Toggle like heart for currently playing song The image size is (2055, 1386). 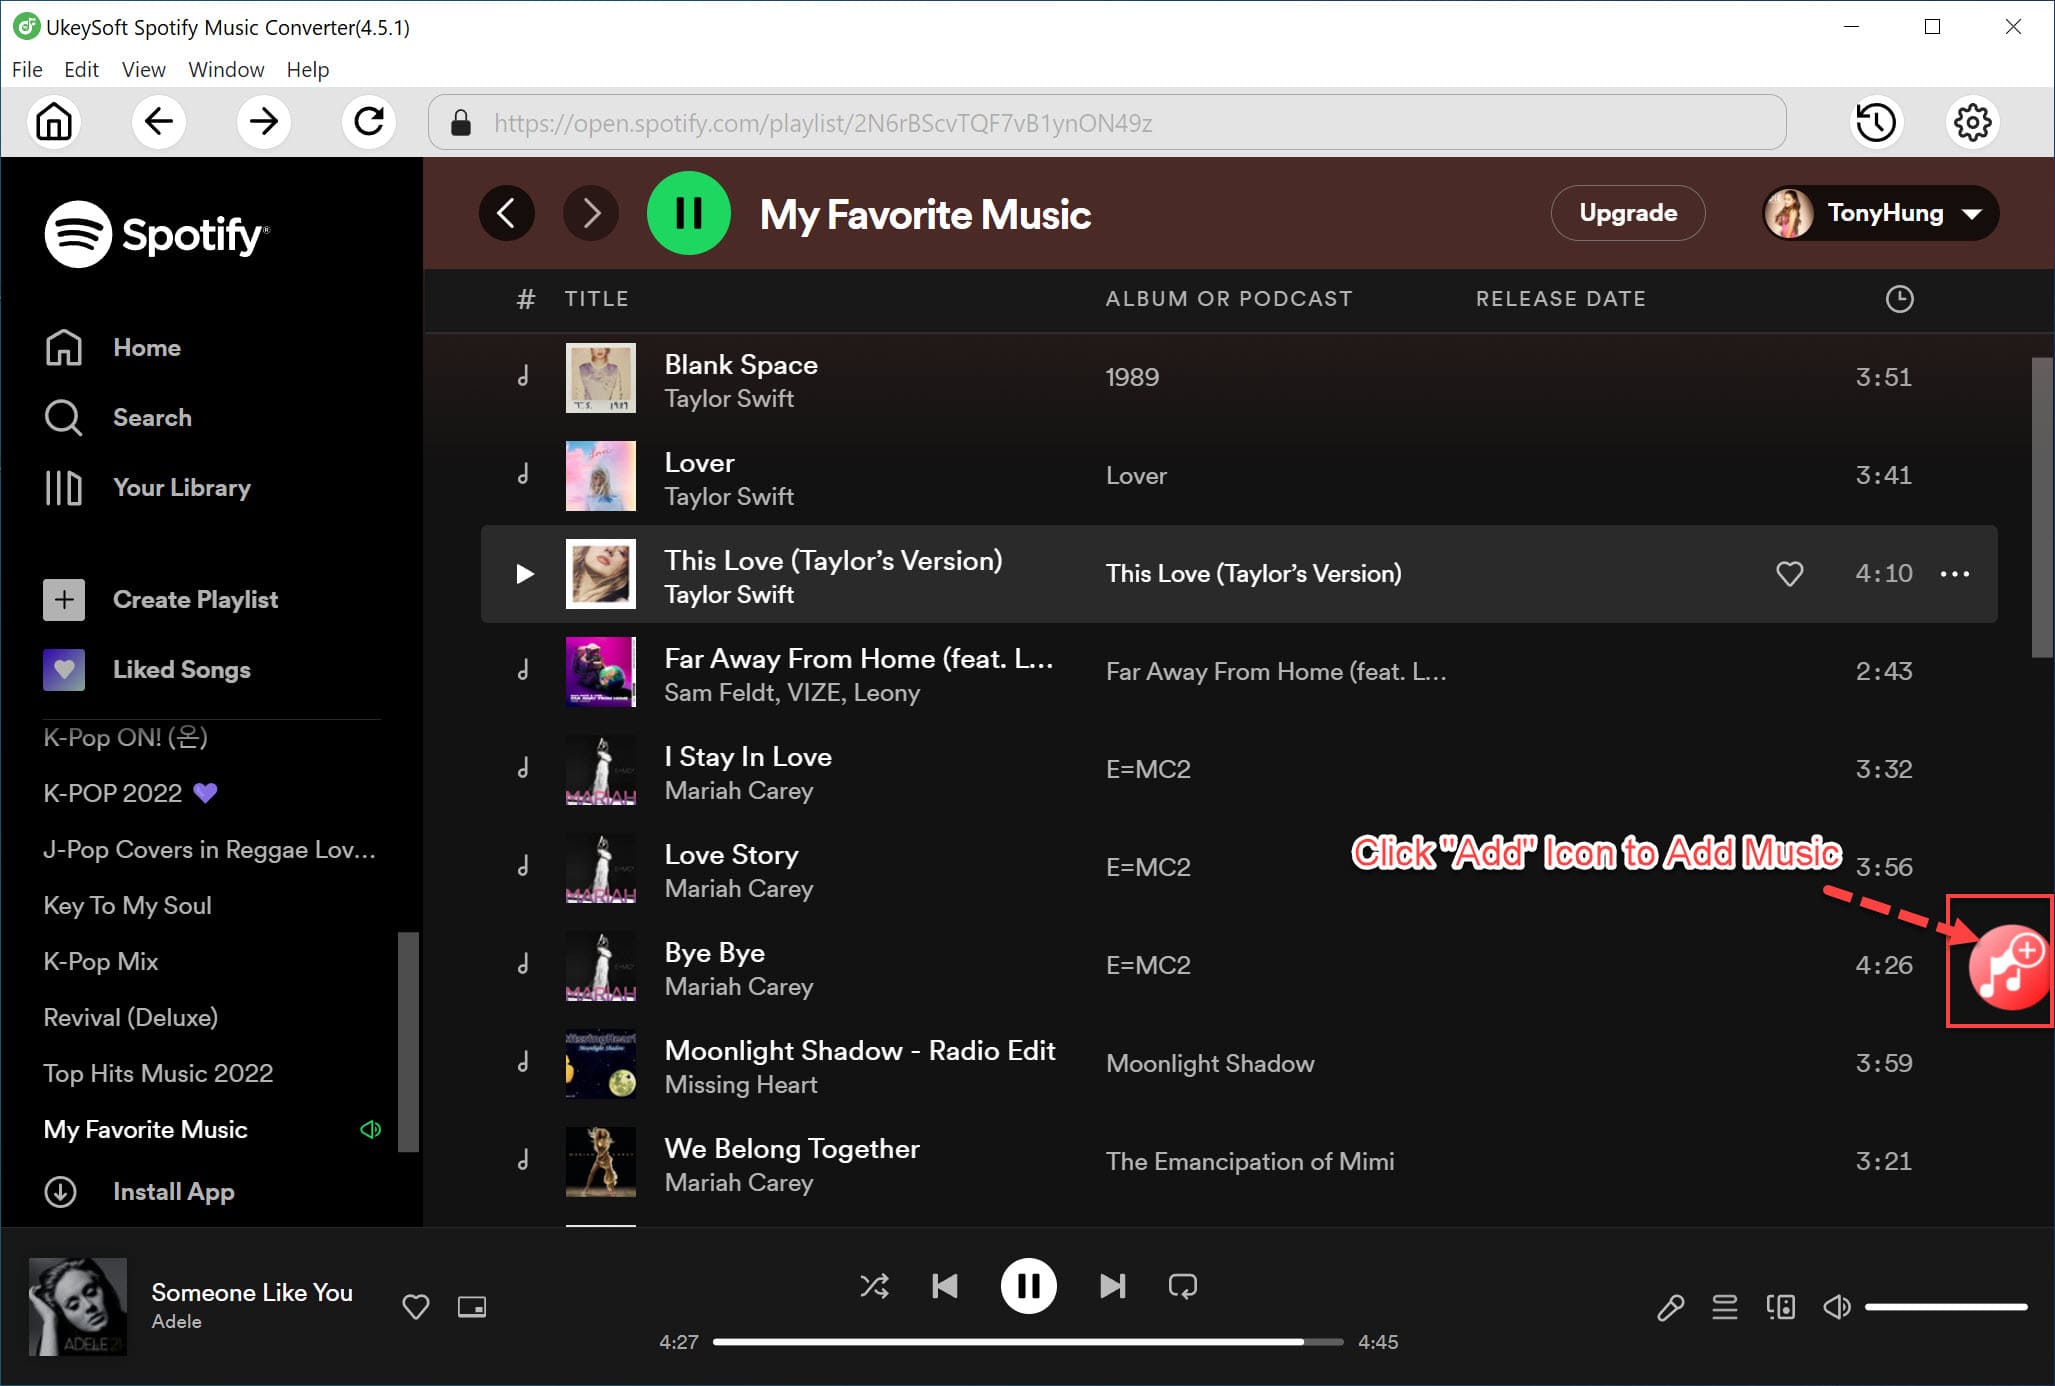tap(417, 1306)
